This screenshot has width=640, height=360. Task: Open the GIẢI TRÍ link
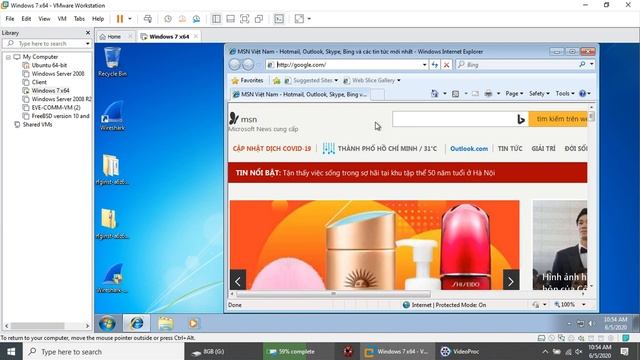(543, 149)
